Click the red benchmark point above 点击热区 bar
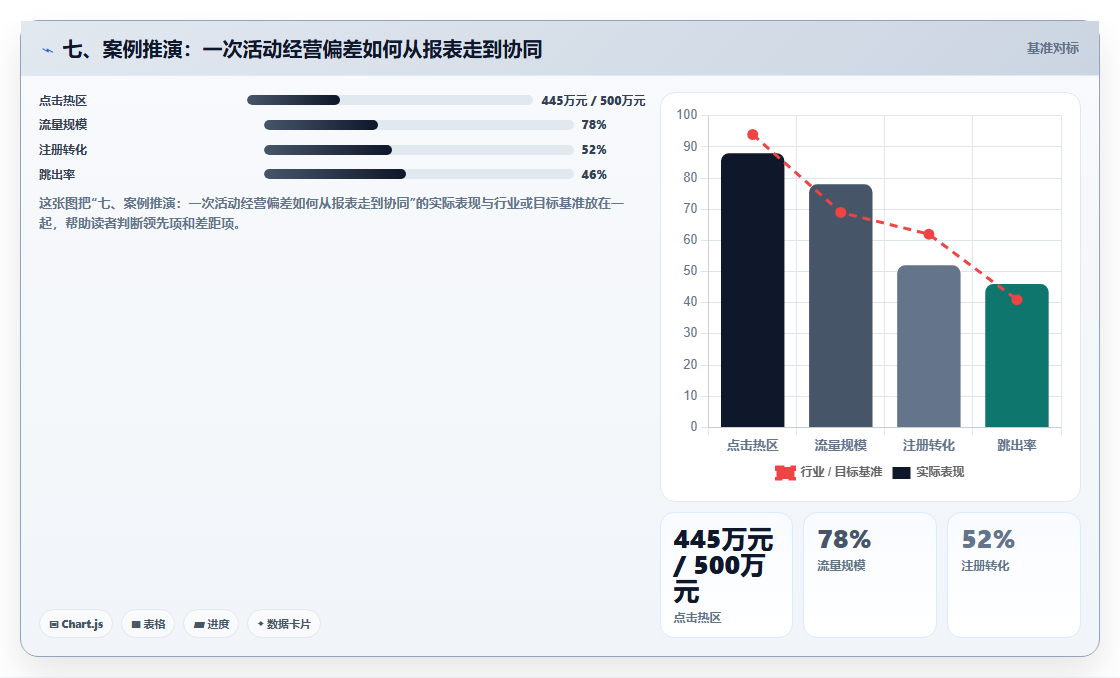The image size is (1120, 678). 753,135
